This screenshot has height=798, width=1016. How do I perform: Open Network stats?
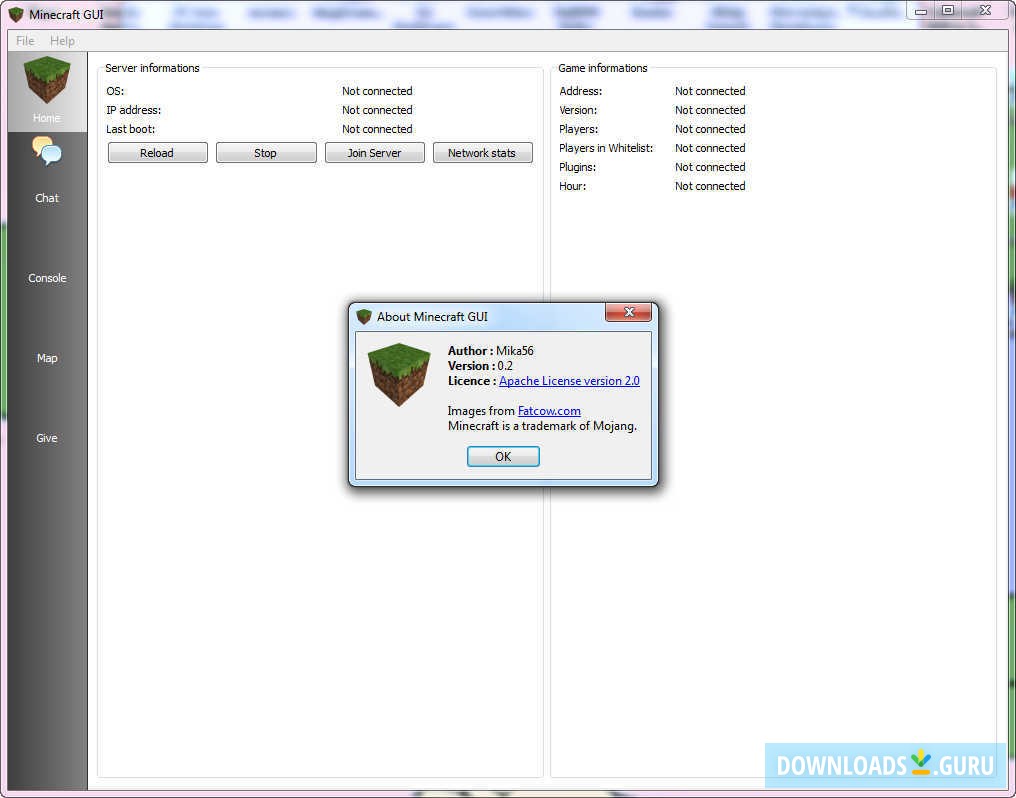point(482,152)
